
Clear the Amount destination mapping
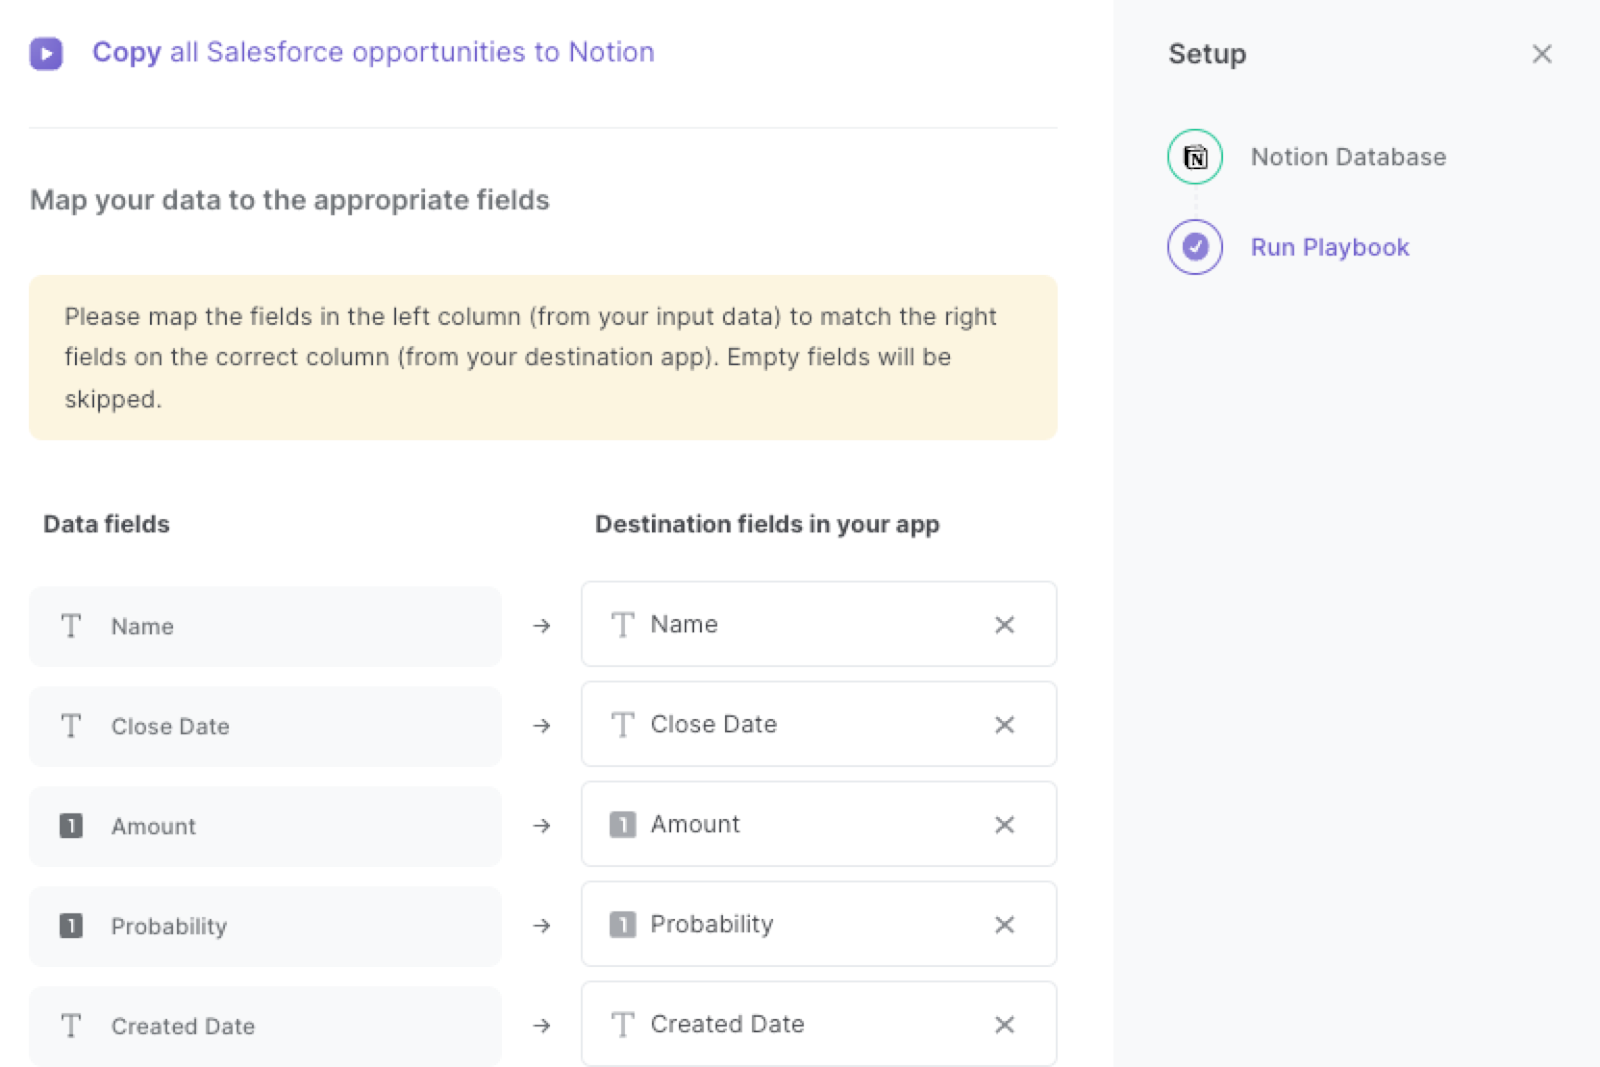coord(1005,825)
